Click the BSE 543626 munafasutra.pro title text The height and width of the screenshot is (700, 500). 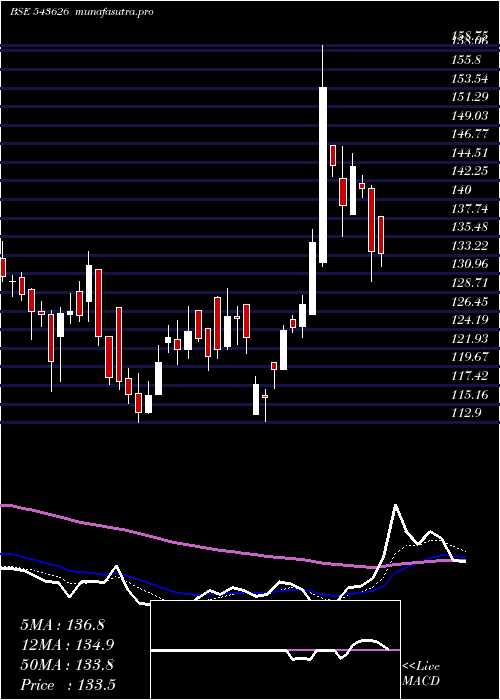82,12
